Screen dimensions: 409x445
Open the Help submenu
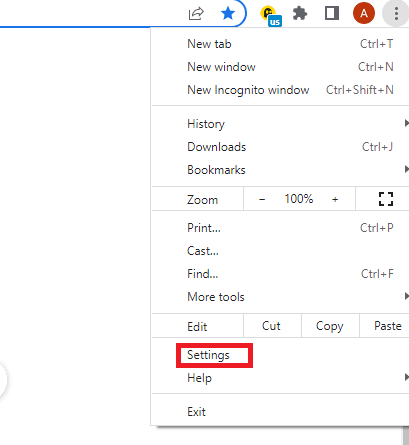[281, 378]
